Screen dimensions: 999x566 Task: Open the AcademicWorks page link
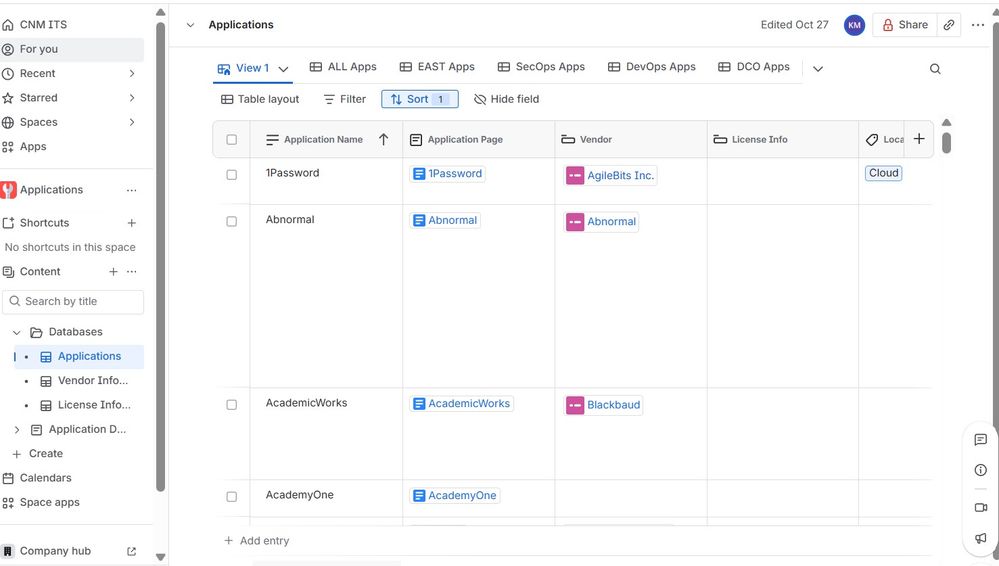[x=461, y=404]
